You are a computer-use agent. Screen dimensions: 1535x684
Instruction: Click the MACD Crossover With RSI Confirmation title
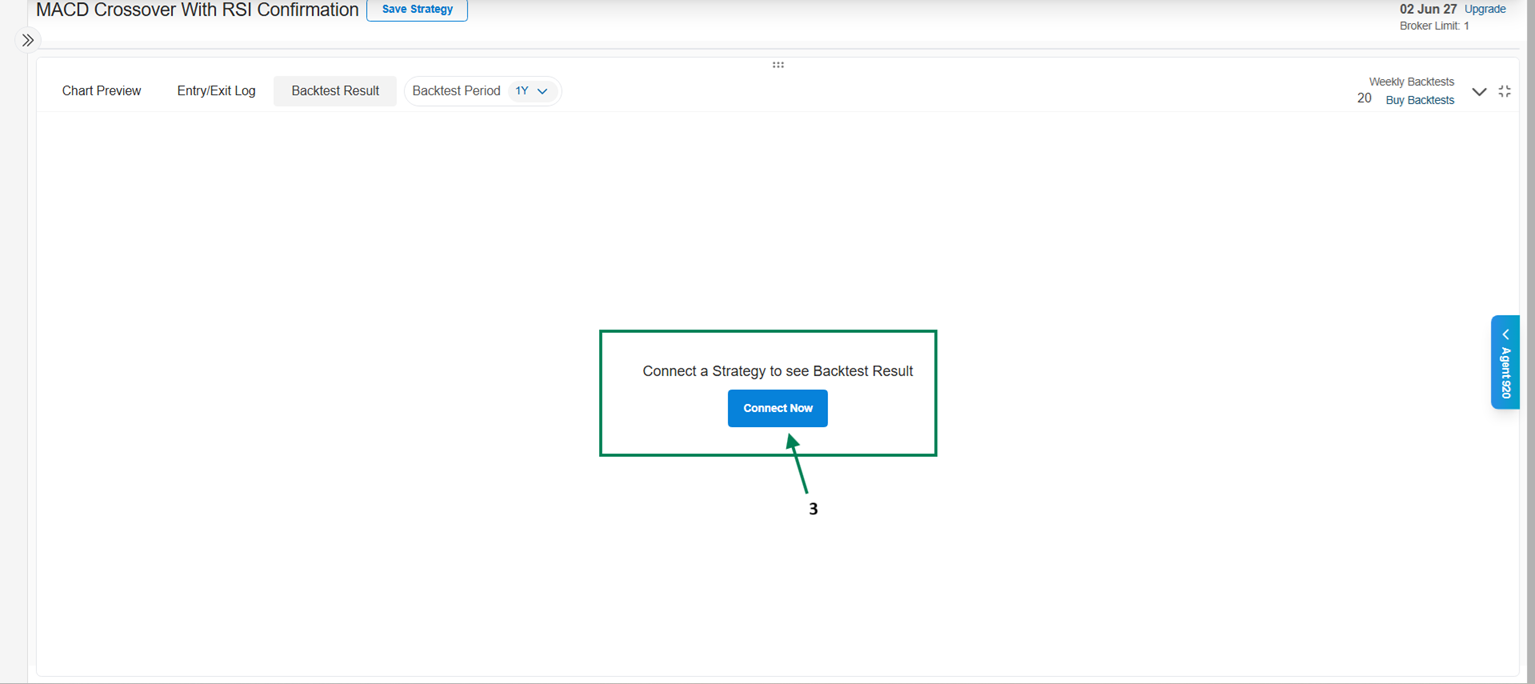click(x=197, y=10)
